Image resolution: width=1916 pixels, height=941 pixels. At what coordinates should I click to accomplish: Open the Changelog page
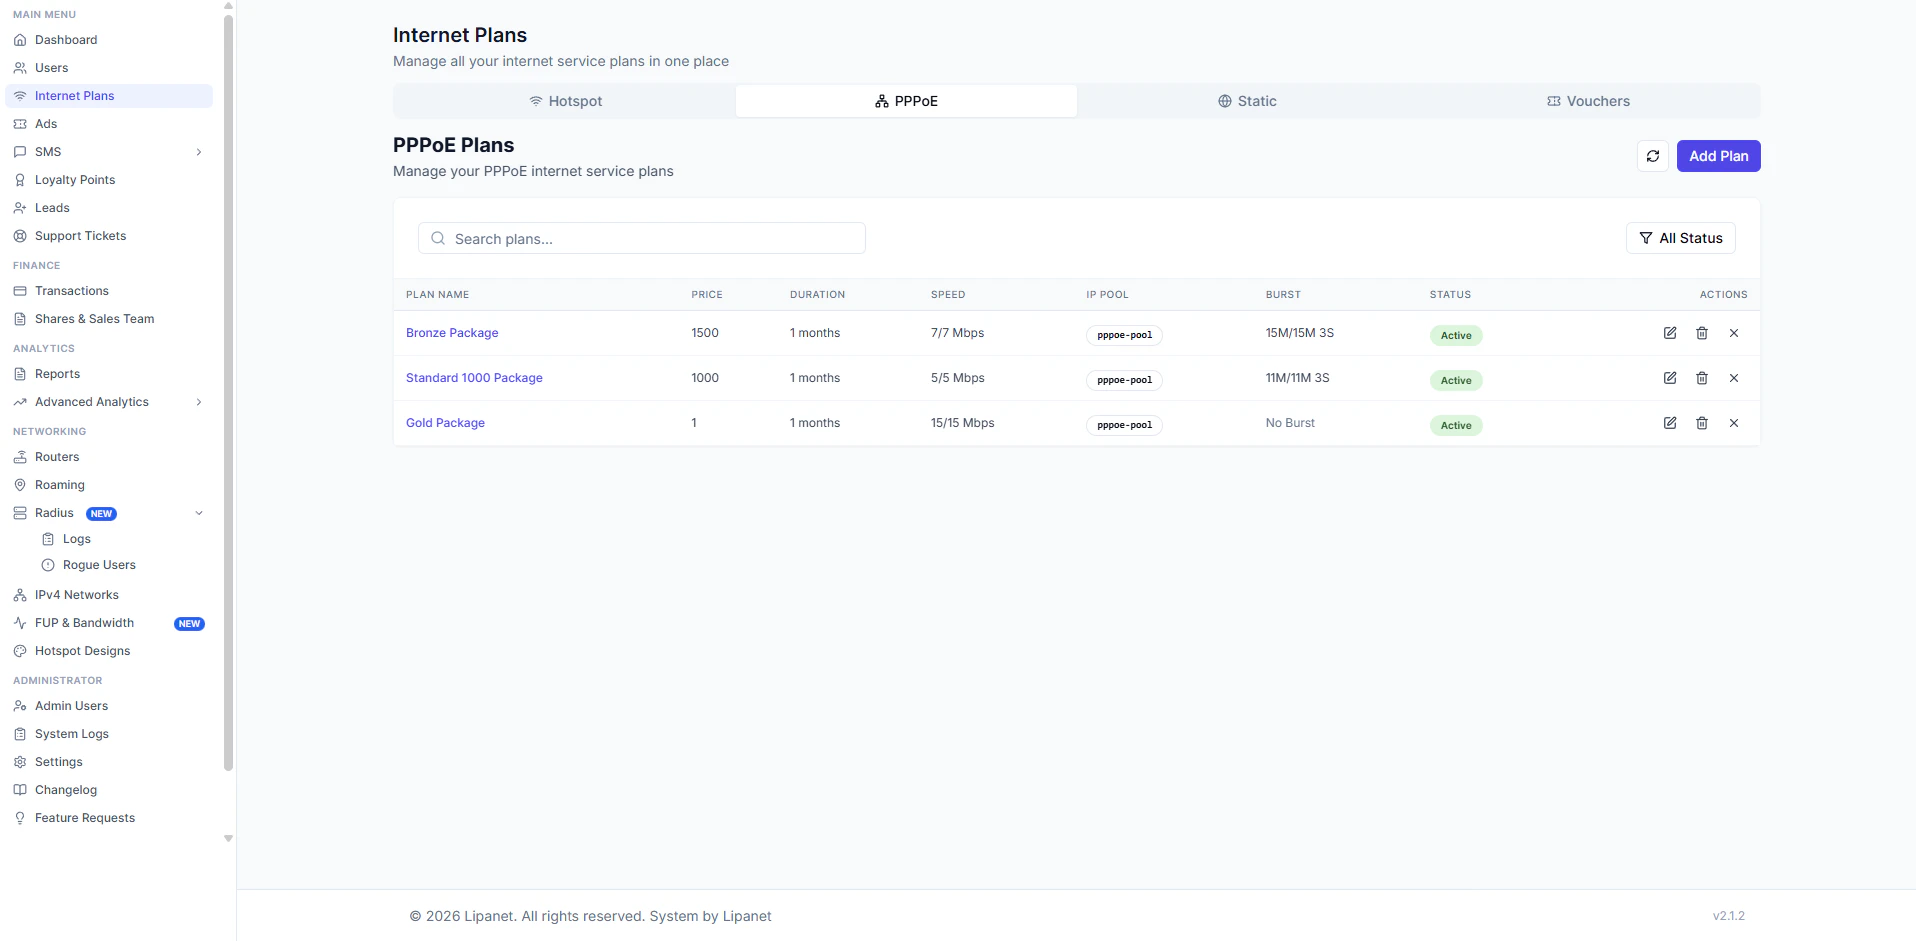(109, 790)
